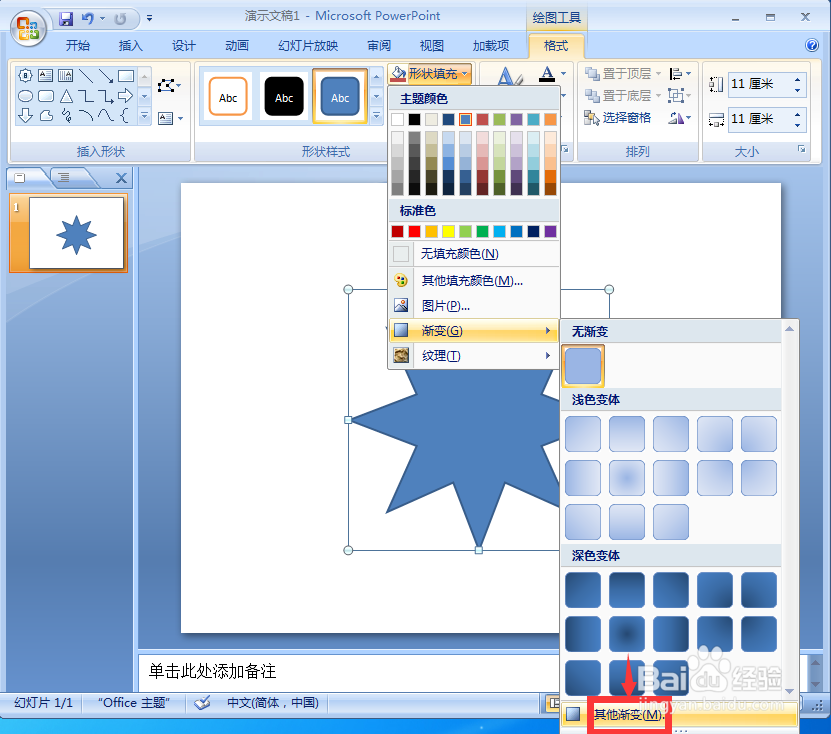Select the 格式 drawing tools tab
Image resolution: width=831 pixels, height=734 pixels.
(556, 46)
